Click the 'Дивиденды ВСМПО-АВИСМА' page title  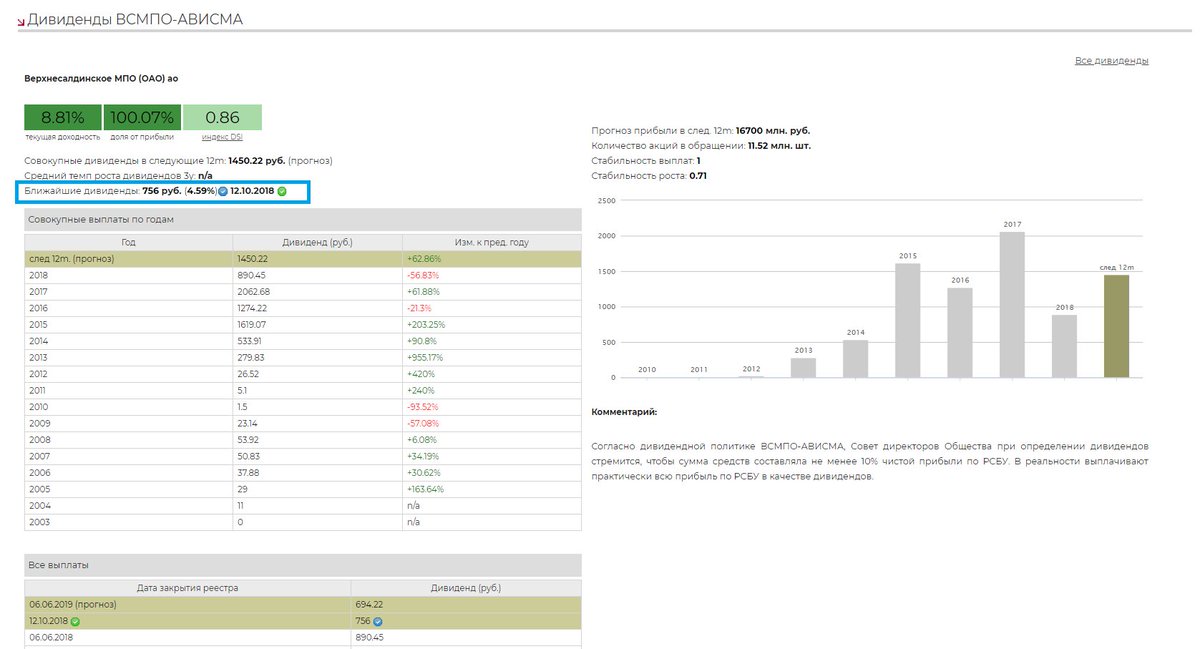135,19
